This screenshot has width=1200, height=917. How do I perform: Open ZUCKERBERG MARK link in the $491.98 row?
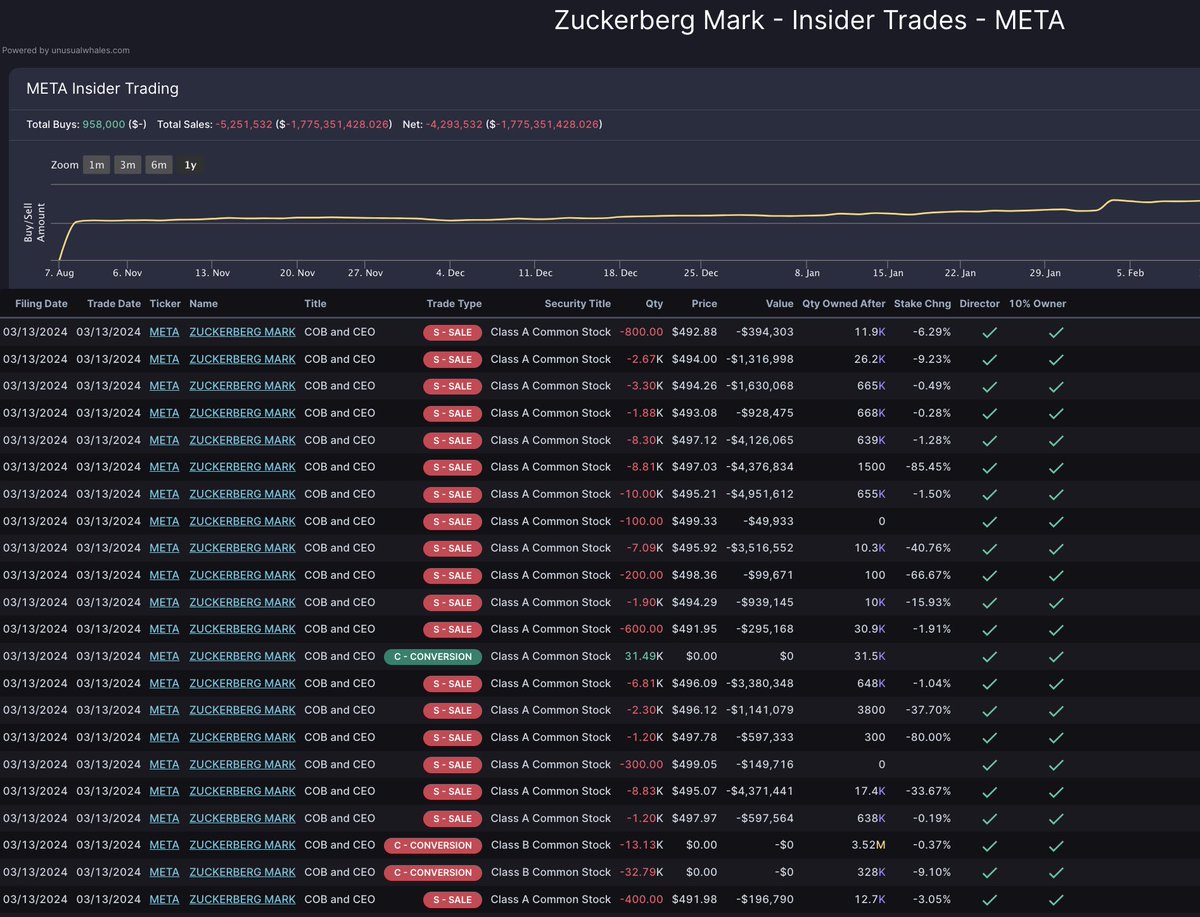[242, 899]
